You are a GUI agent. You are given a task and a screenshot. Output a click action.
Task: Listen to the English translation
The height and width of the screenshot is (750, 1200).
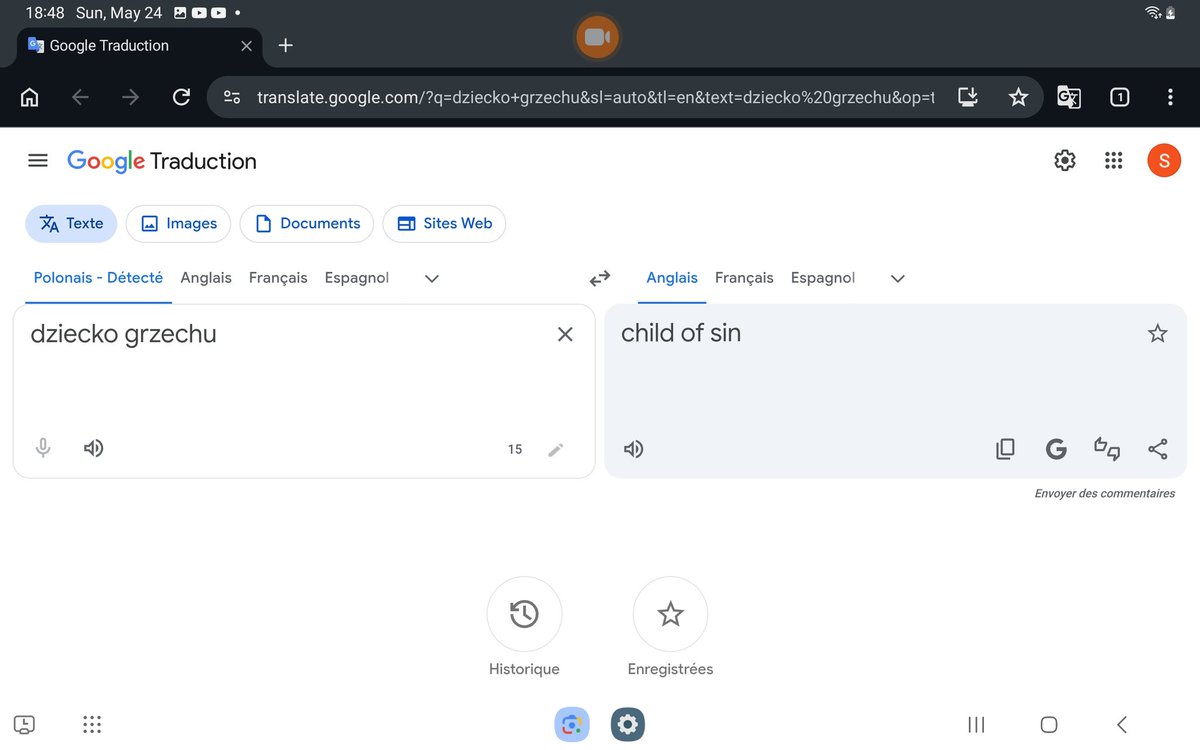pos(633,449)
